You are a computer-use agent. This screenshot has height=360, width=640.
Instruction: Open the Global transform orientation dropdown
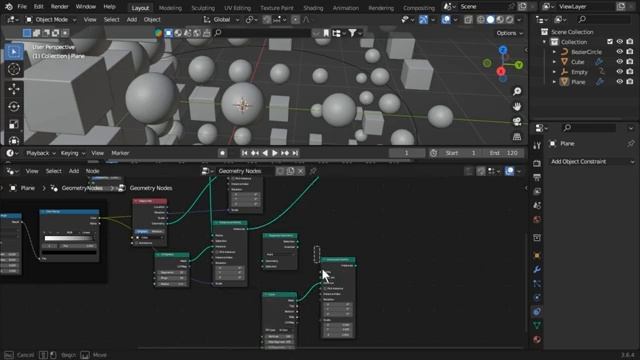tap(221, 20)
